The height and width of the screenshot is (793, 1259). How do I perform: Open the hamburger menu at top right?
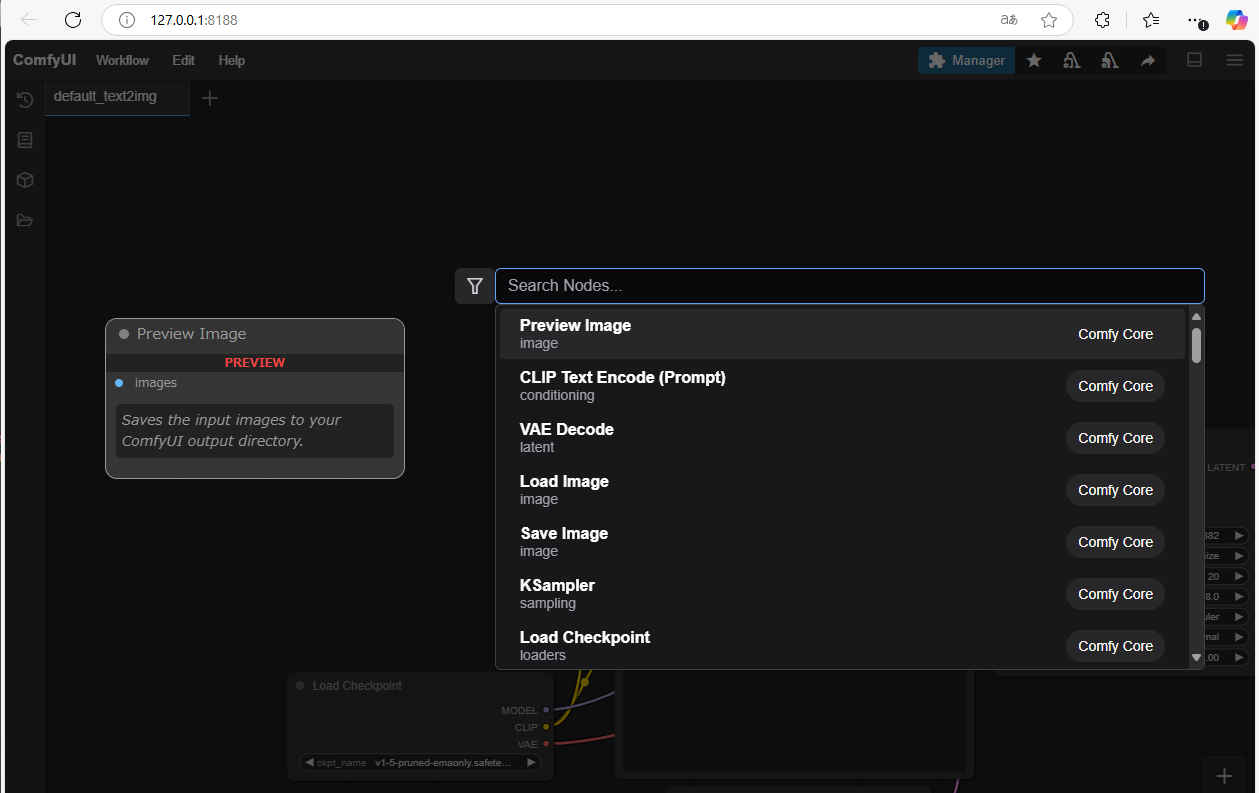1235,60
